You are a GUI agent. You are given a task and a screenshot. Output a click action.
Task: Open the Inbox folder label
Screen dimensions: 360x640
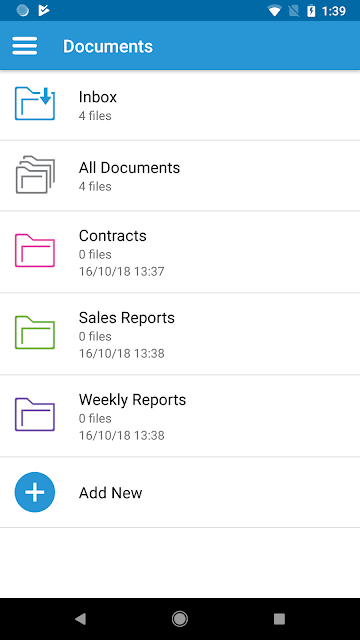pyautogui.click(x=98, y=97)
